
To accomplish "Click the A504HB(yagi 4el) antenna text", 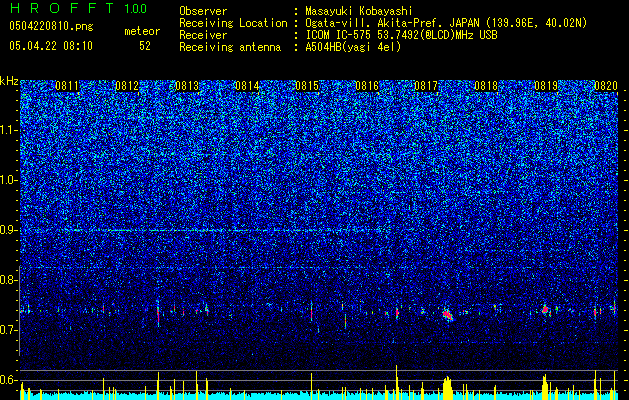I will pyautogui.click(x=353, y=47).
